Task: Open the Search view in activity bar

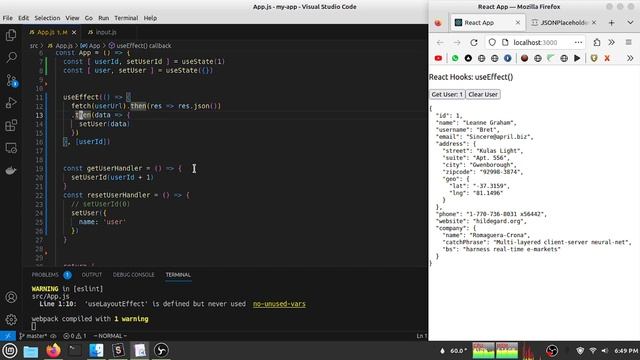Action: [11, 57]
